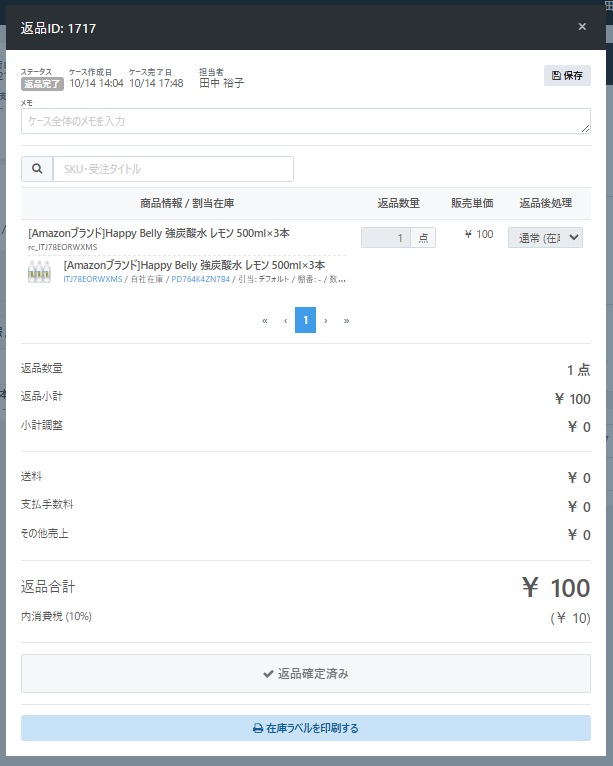Click the 支払手数料 row label
Screen dimensions: 613x766
tap(47, 505)
